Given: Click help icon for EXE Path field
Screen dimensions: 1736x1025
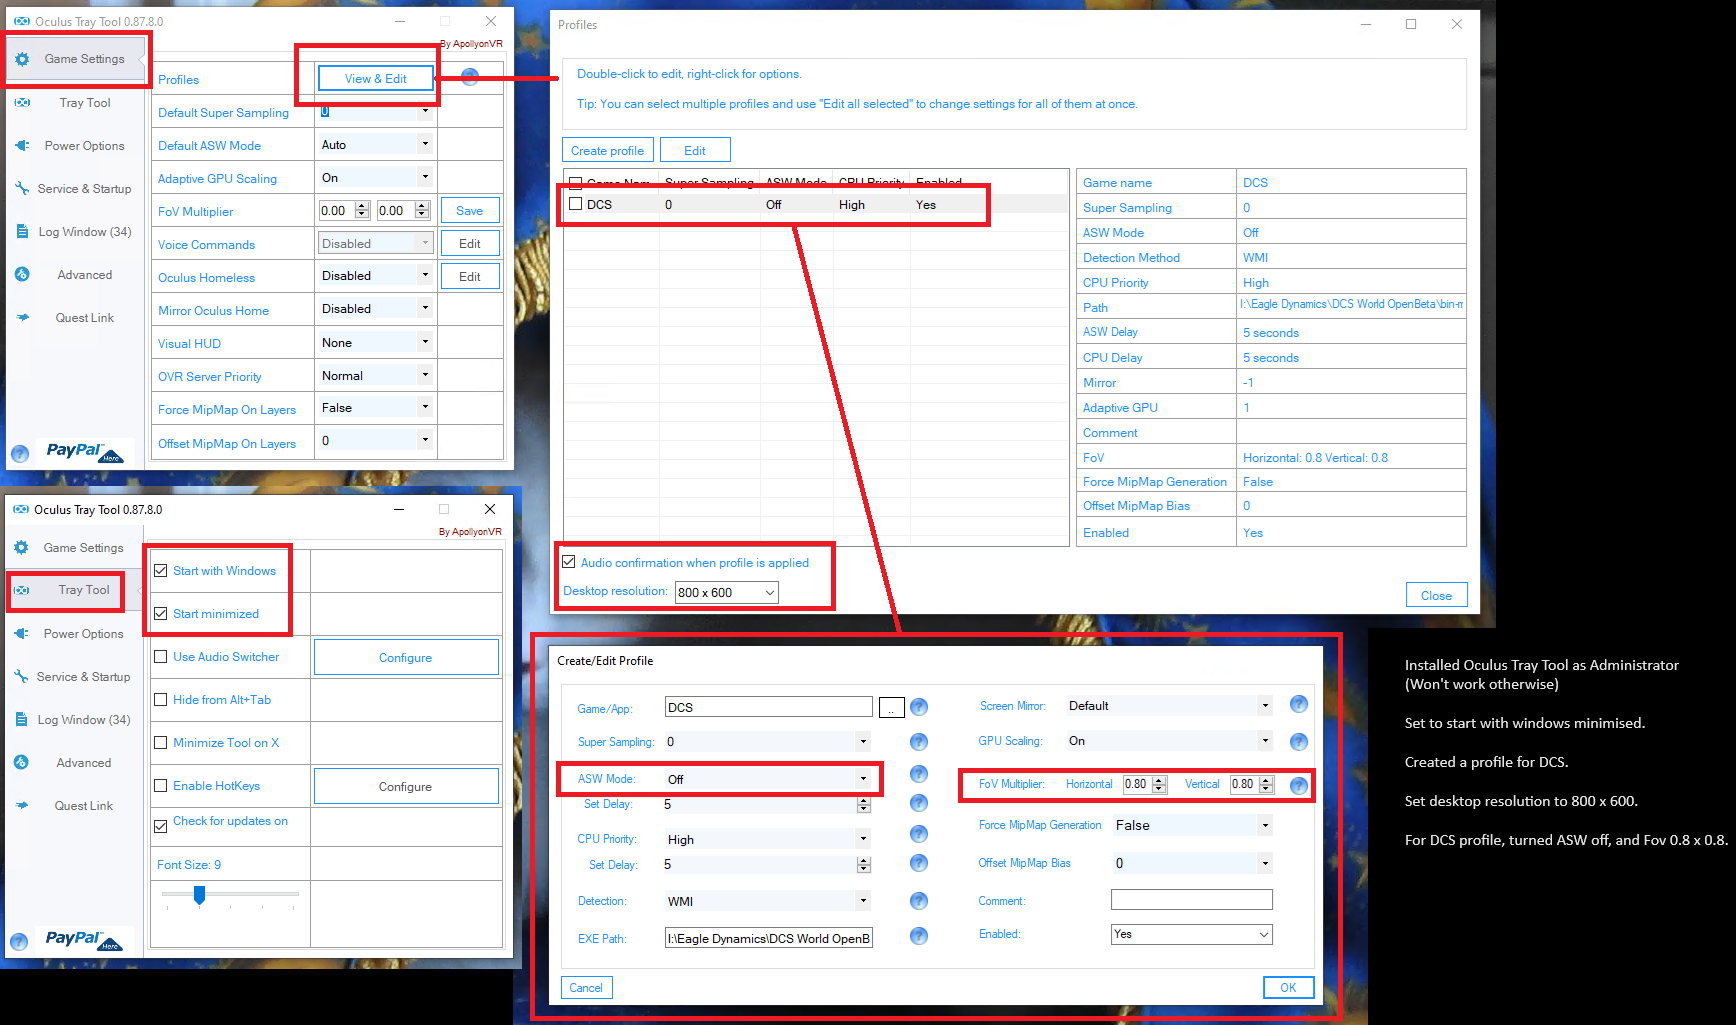Looking at the screenshot, I should (x=919, y=936).
